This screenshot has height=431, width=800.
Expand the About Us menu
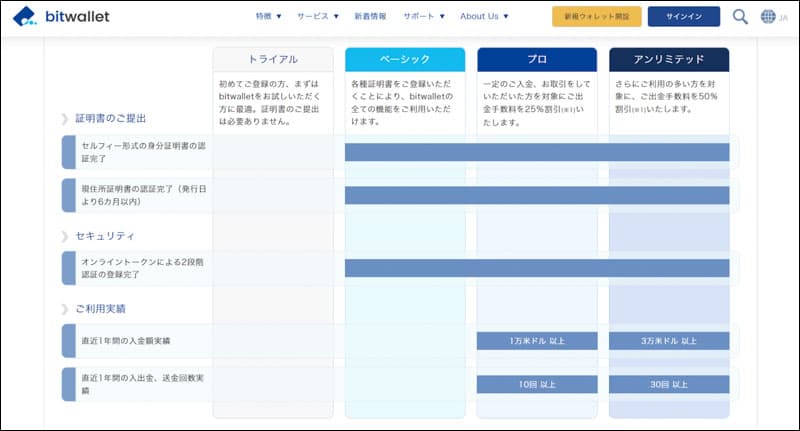(484, 17)
